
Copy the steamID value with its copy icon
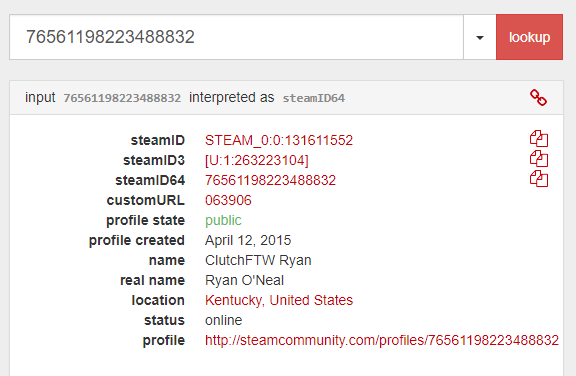539,139
